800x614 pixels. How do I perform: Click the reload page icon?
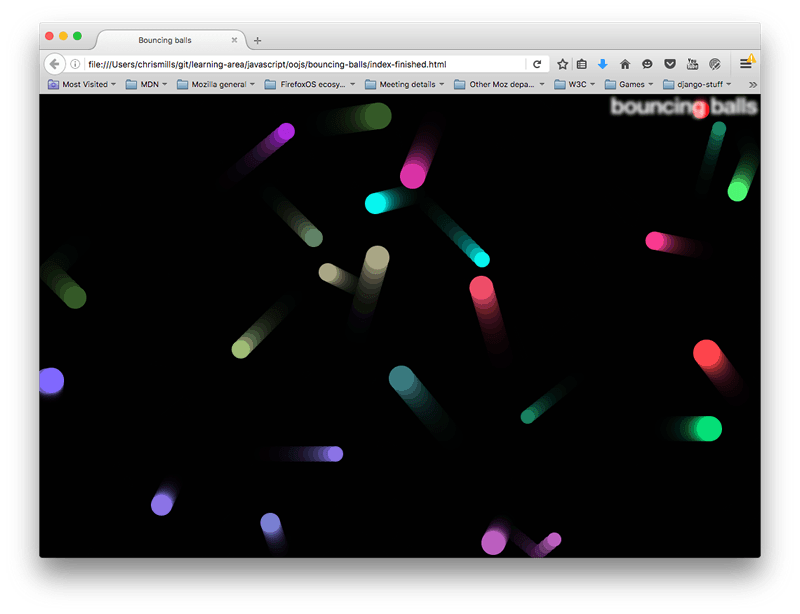[x=536, y=62]
